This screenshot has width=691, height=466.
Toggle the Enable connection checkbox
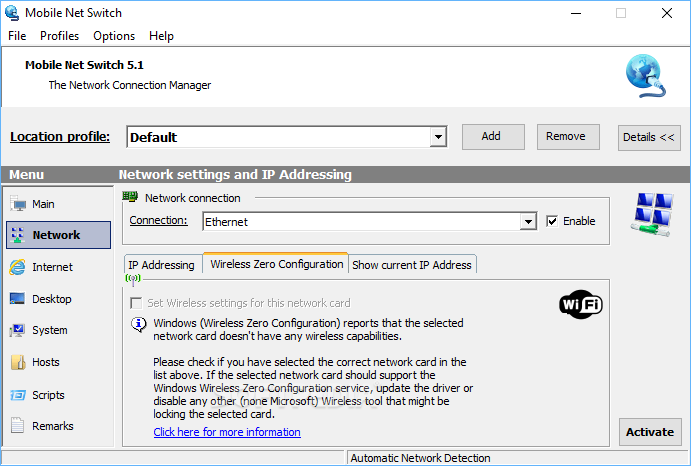552,221
